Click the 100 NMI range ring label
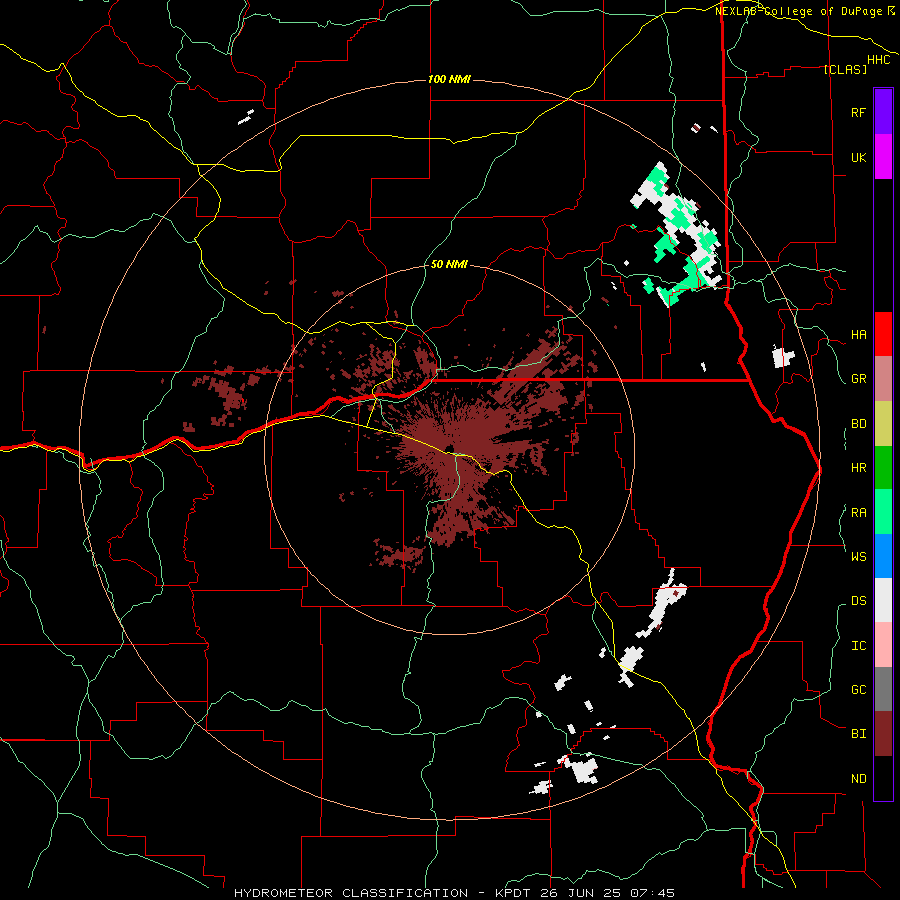This screenshot has height=900, width=900. [449, 79]
